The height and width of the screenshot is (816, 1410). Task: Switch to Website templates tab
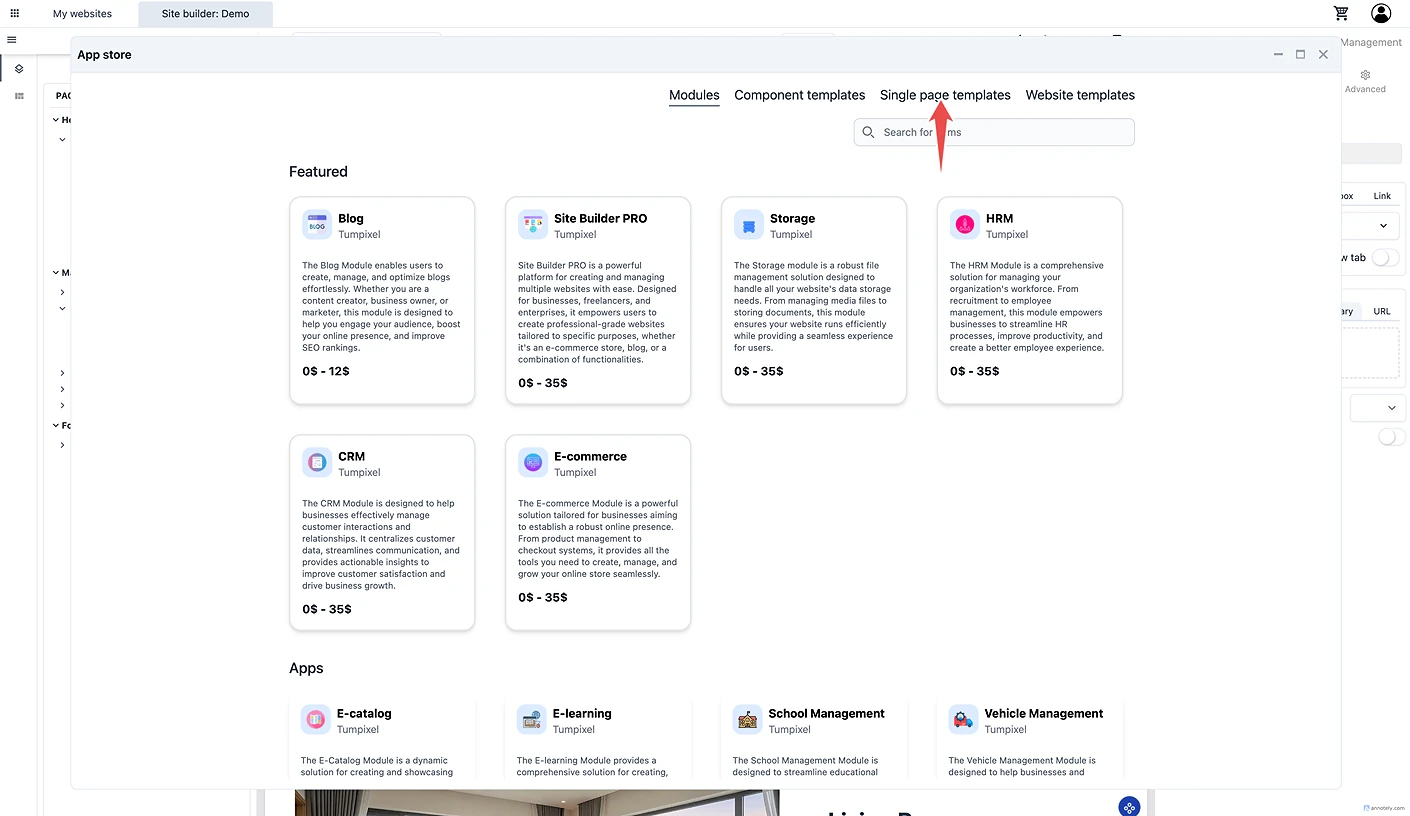tap(1080, 95)
